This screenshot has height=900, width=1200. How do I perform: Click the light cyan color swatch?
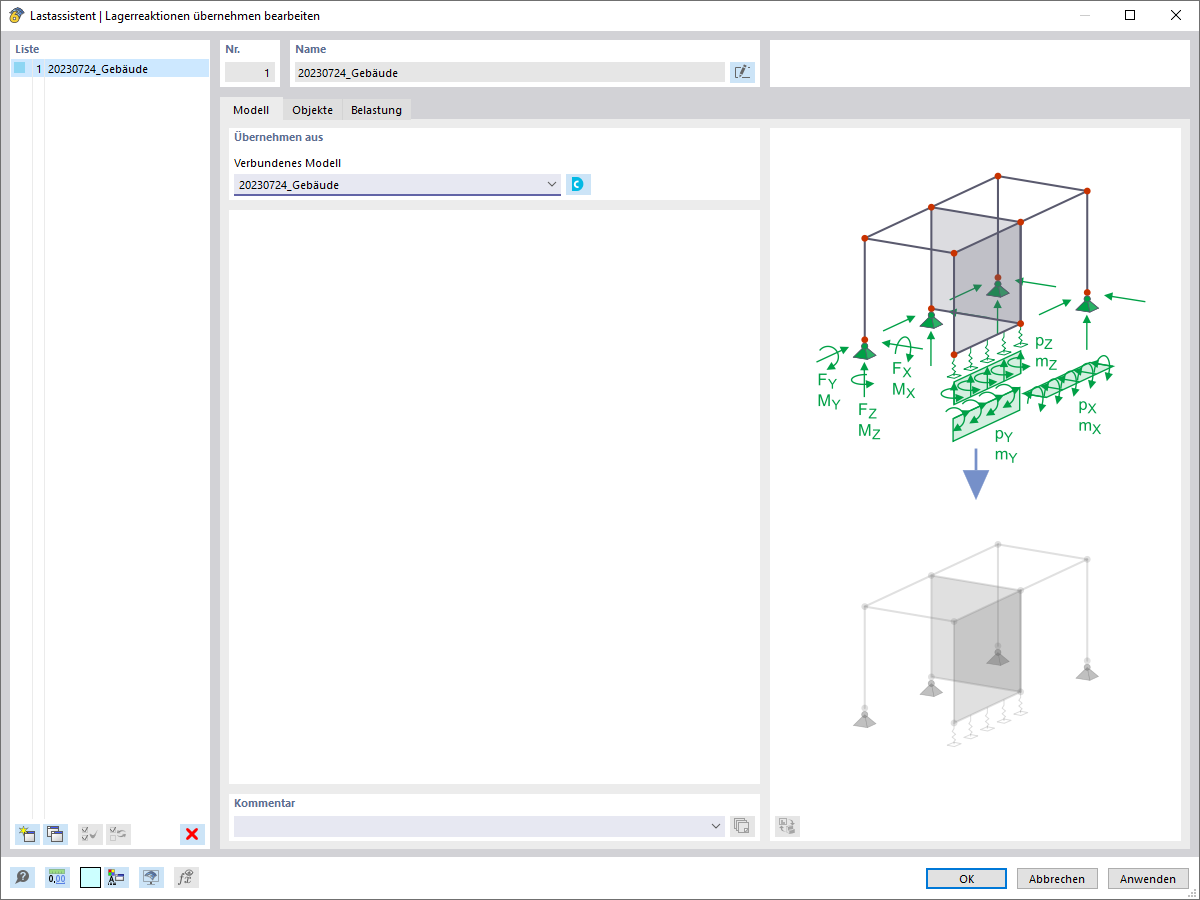(x=90, y=878)
